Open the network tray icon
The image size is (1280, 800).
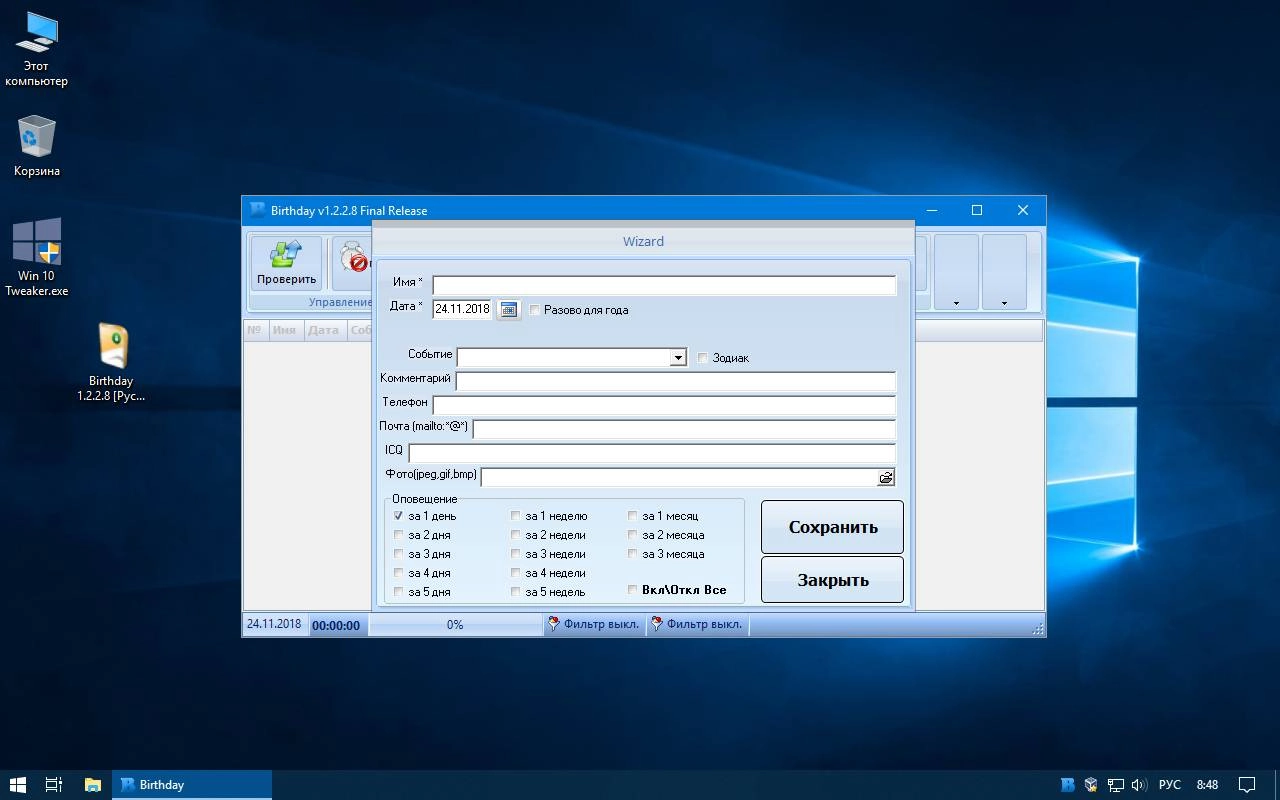pos(1114,785)
